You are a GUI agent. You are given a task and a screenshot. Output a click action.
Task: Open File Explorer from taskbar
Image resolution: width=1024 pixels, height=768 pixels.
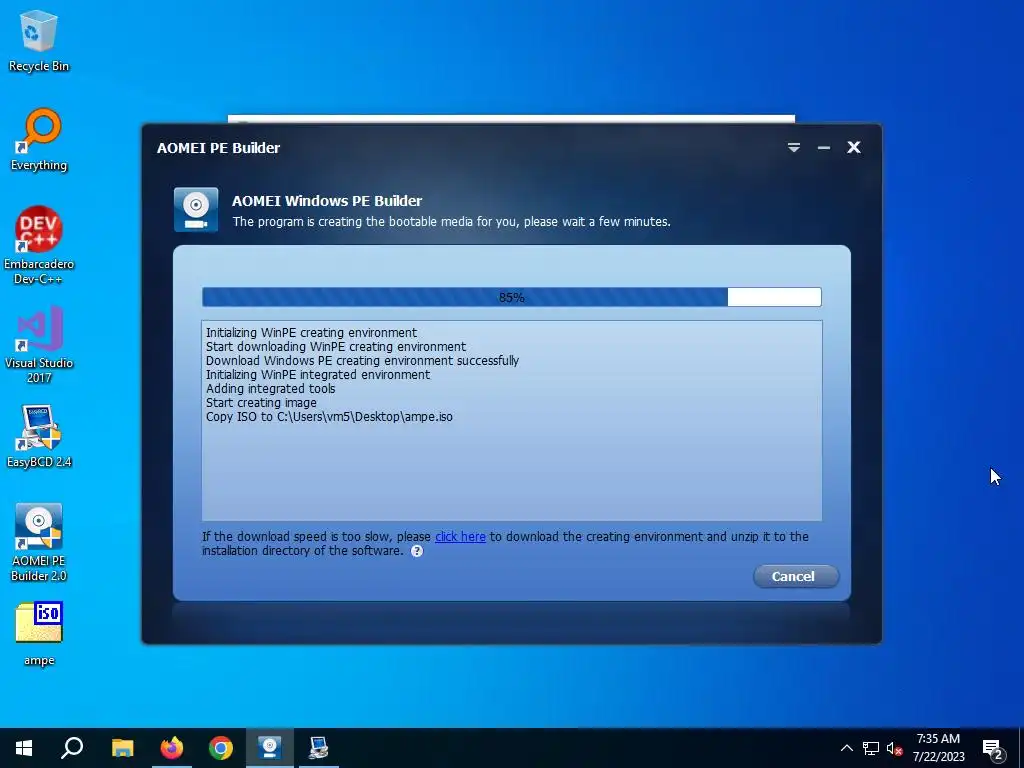tap(122, 748)
